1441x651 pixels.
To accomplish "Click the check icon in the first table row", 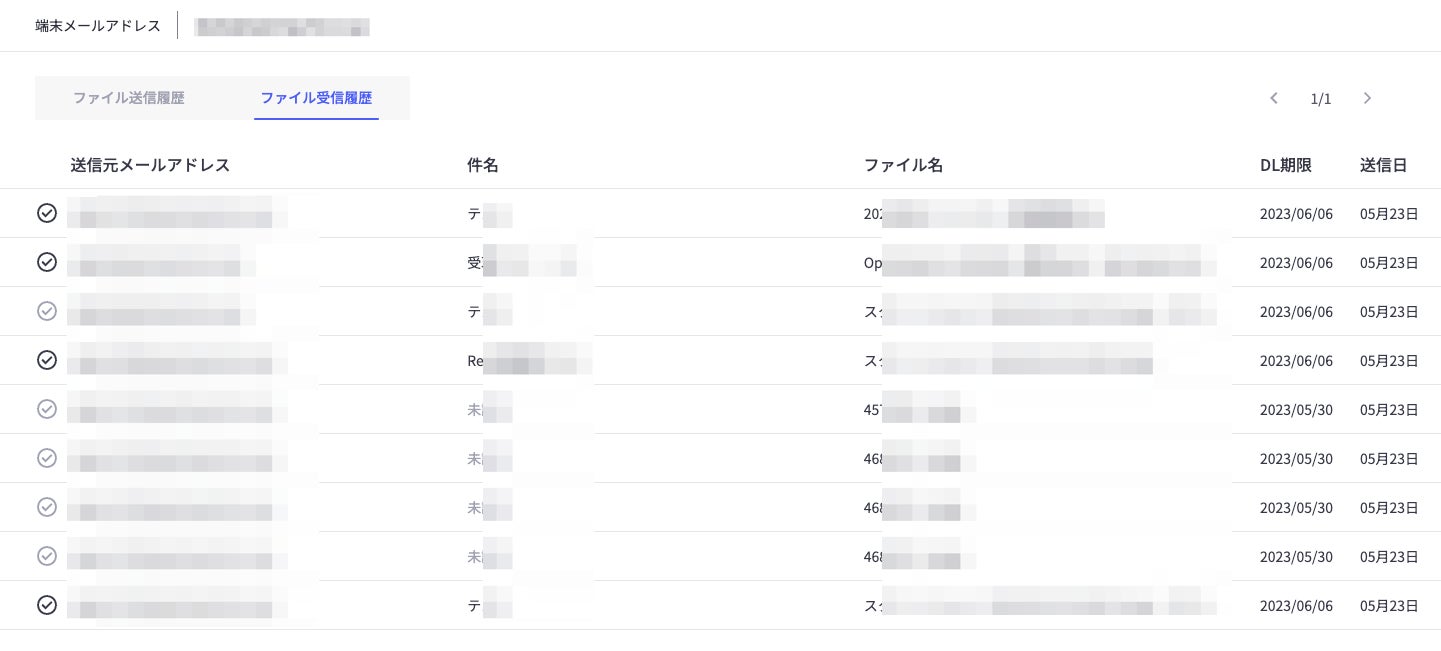I will coord(47,213).
